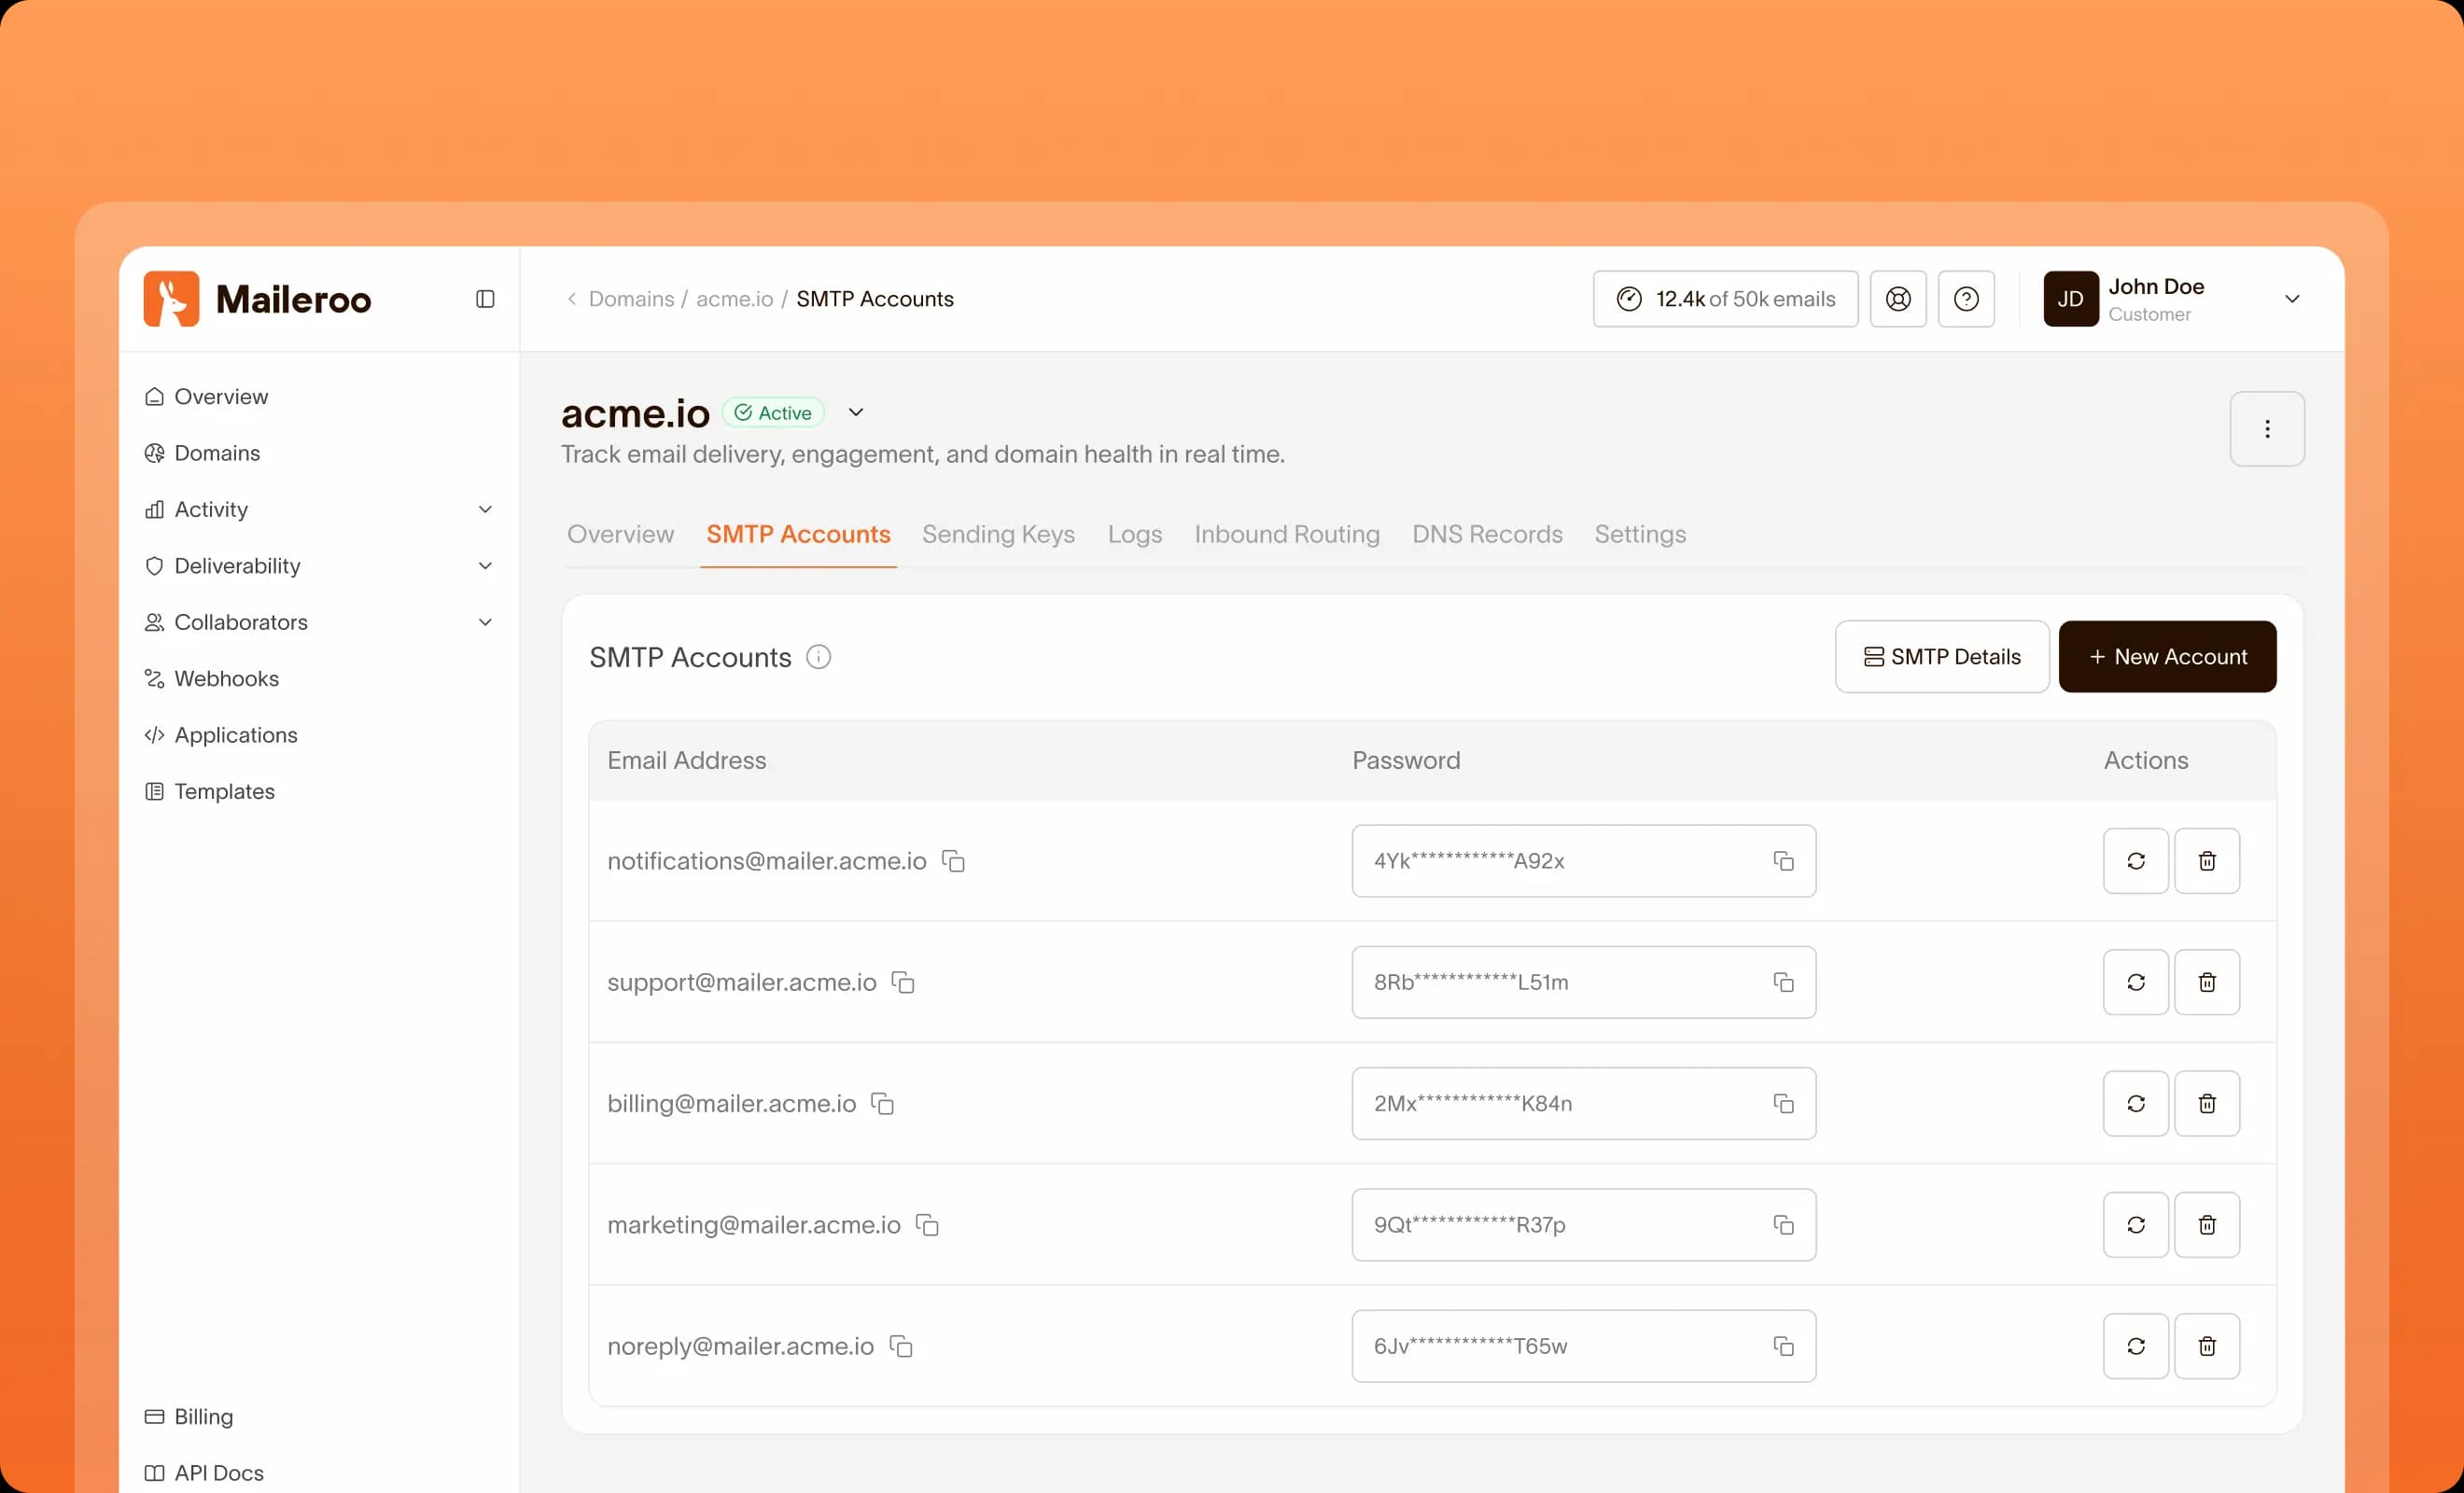The image size is (2464, 1493).
Task: Click the password field showing 8Rb************L51m
Action: tap(1583, 982)
